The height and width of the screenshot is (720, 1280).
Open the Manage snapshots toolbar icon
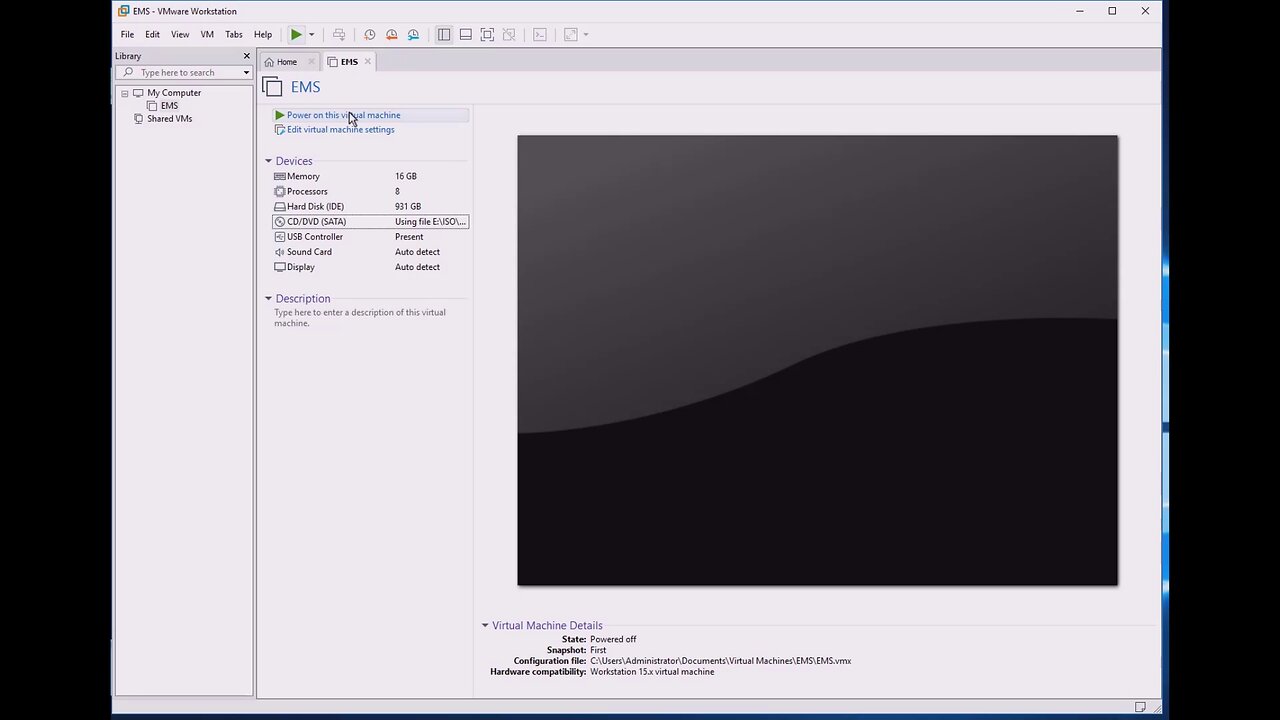coord(413,34)
